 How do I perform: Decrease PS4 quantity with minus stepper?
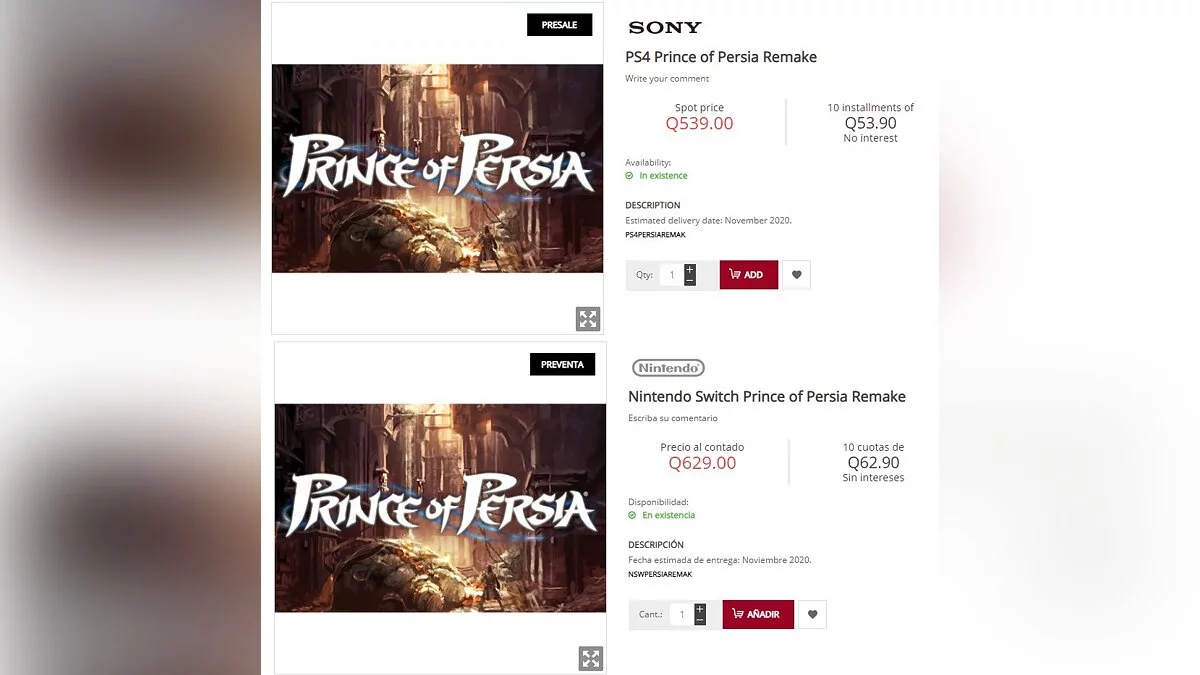(690, 281)
